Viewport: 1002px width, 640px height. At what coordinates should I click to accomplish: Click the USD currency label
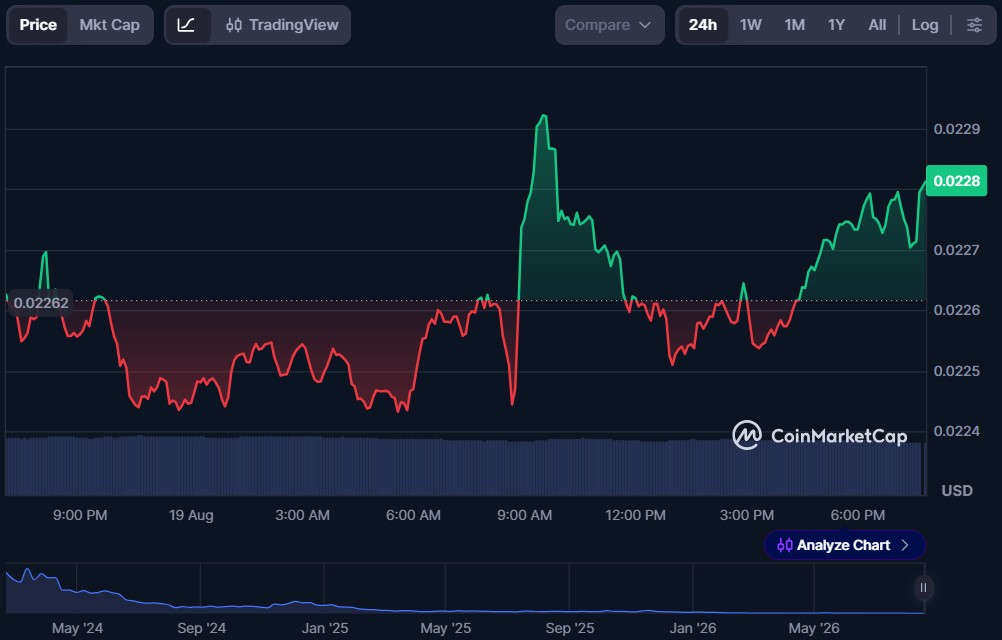(957, 491)
